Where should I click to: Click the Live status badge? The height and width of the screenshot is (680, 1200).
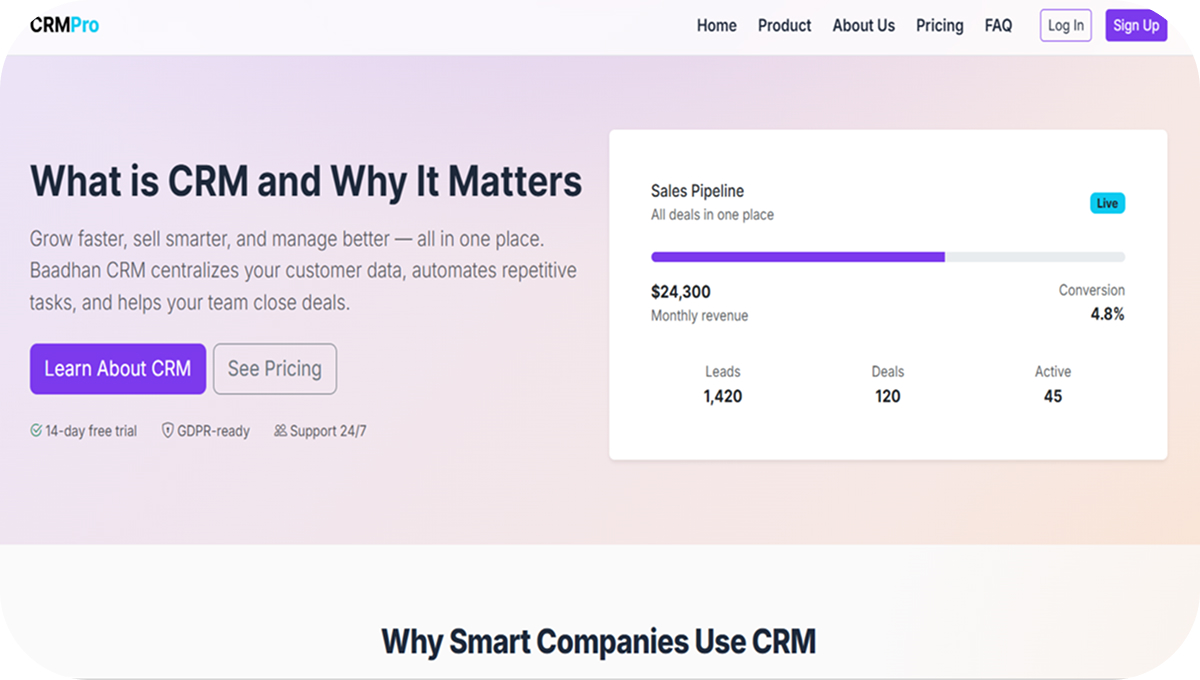click(1107, 203)
